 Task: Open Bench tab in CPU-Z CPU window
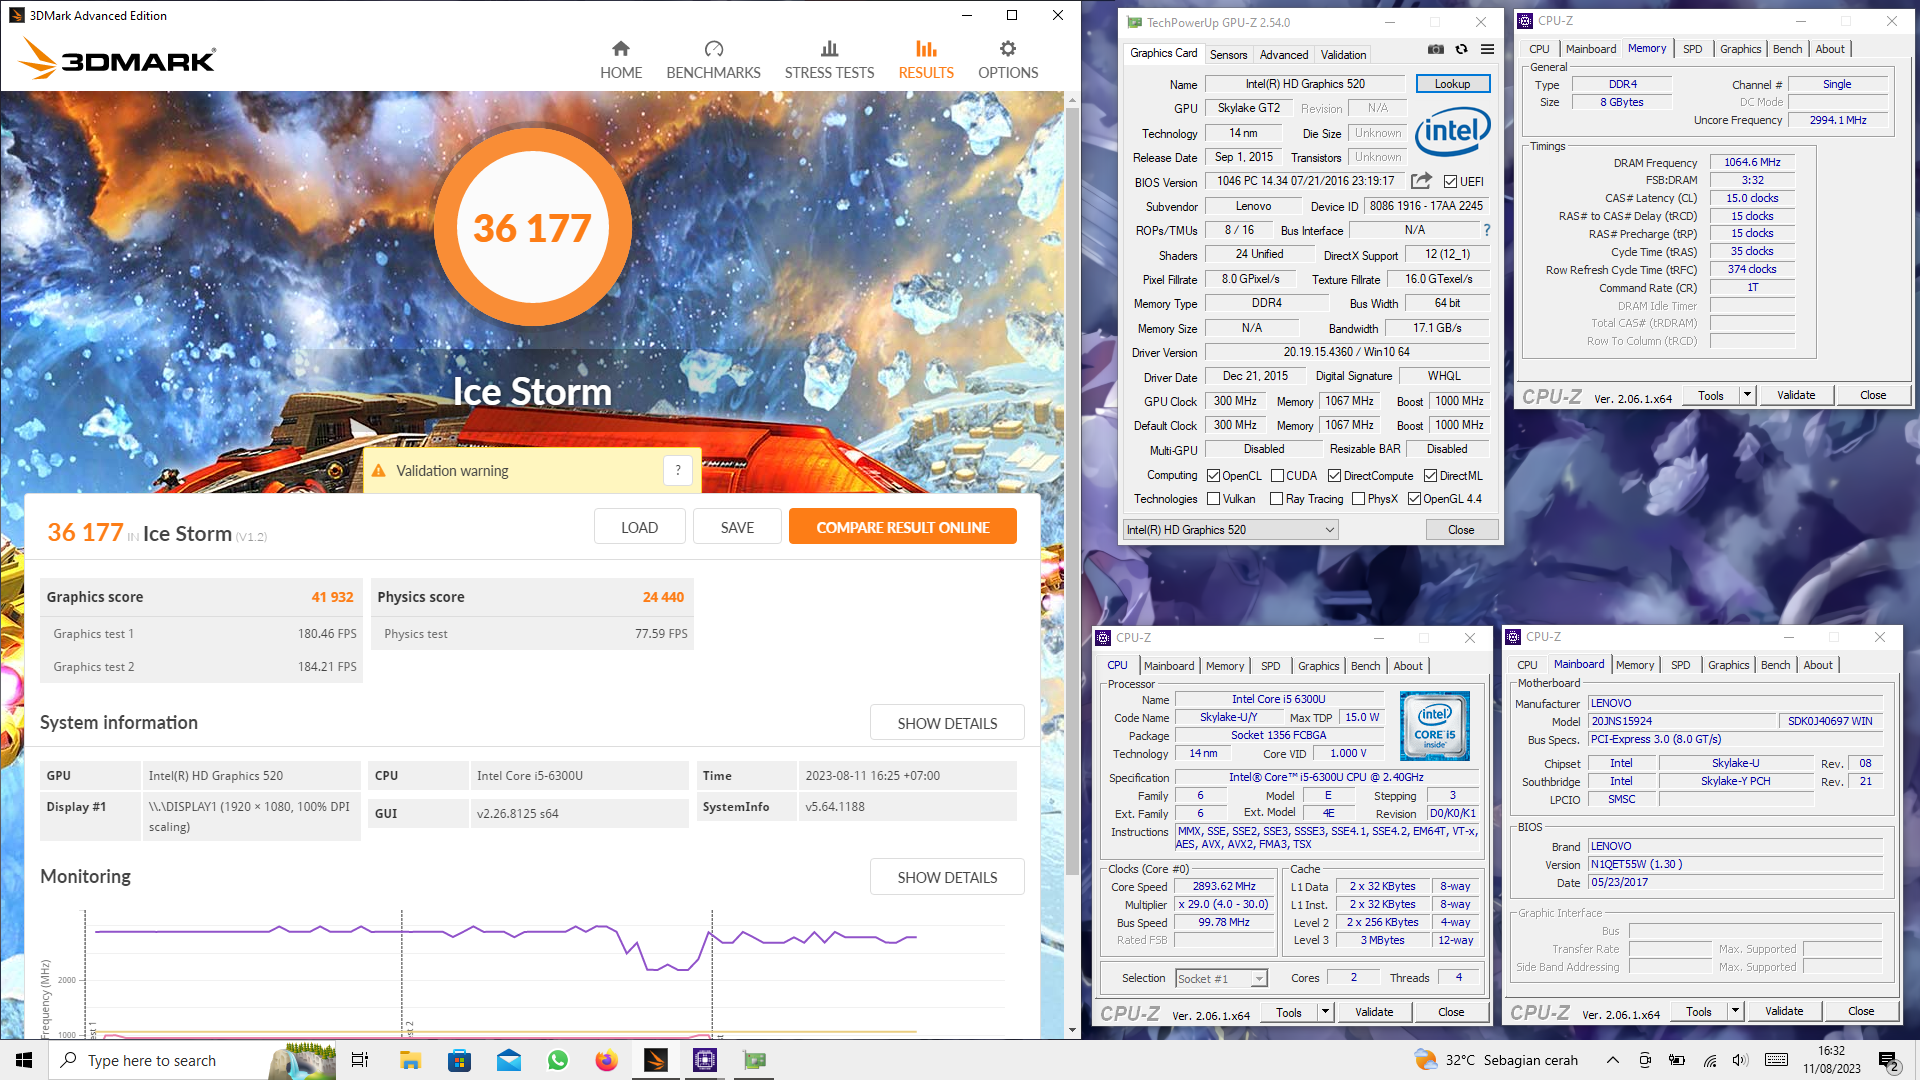point(1365,666)
